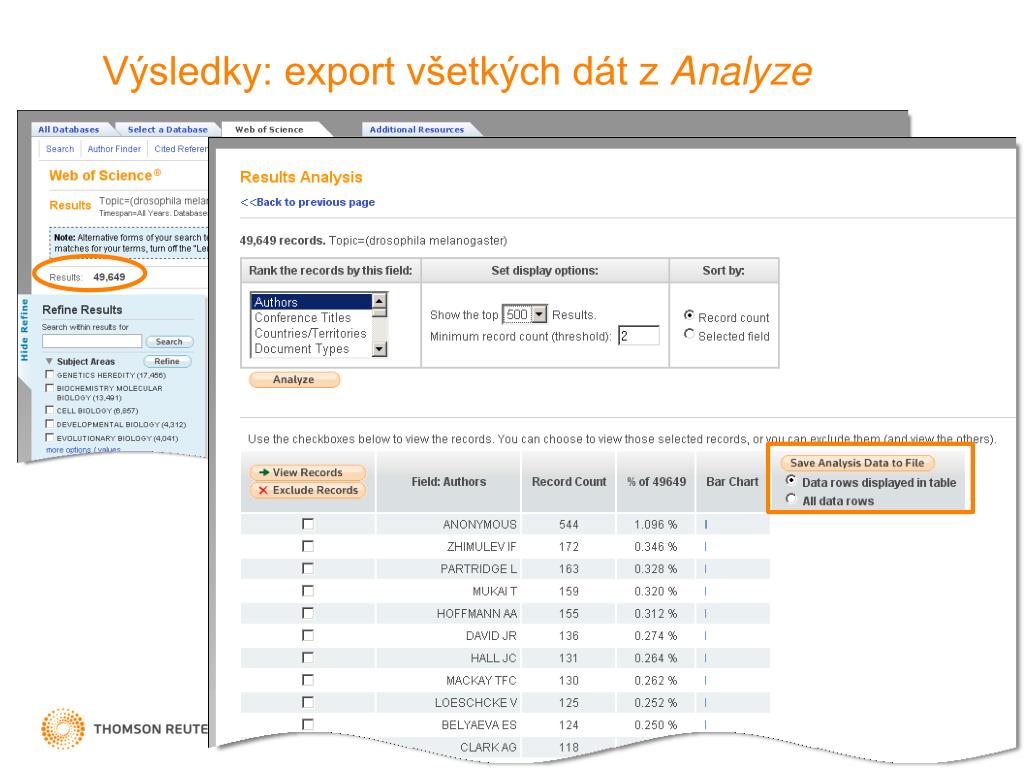Check EVOLUTIONARY BIOLOGY subject checkbox
This screenshot has width=1024, height=768.
click(49, 438)
